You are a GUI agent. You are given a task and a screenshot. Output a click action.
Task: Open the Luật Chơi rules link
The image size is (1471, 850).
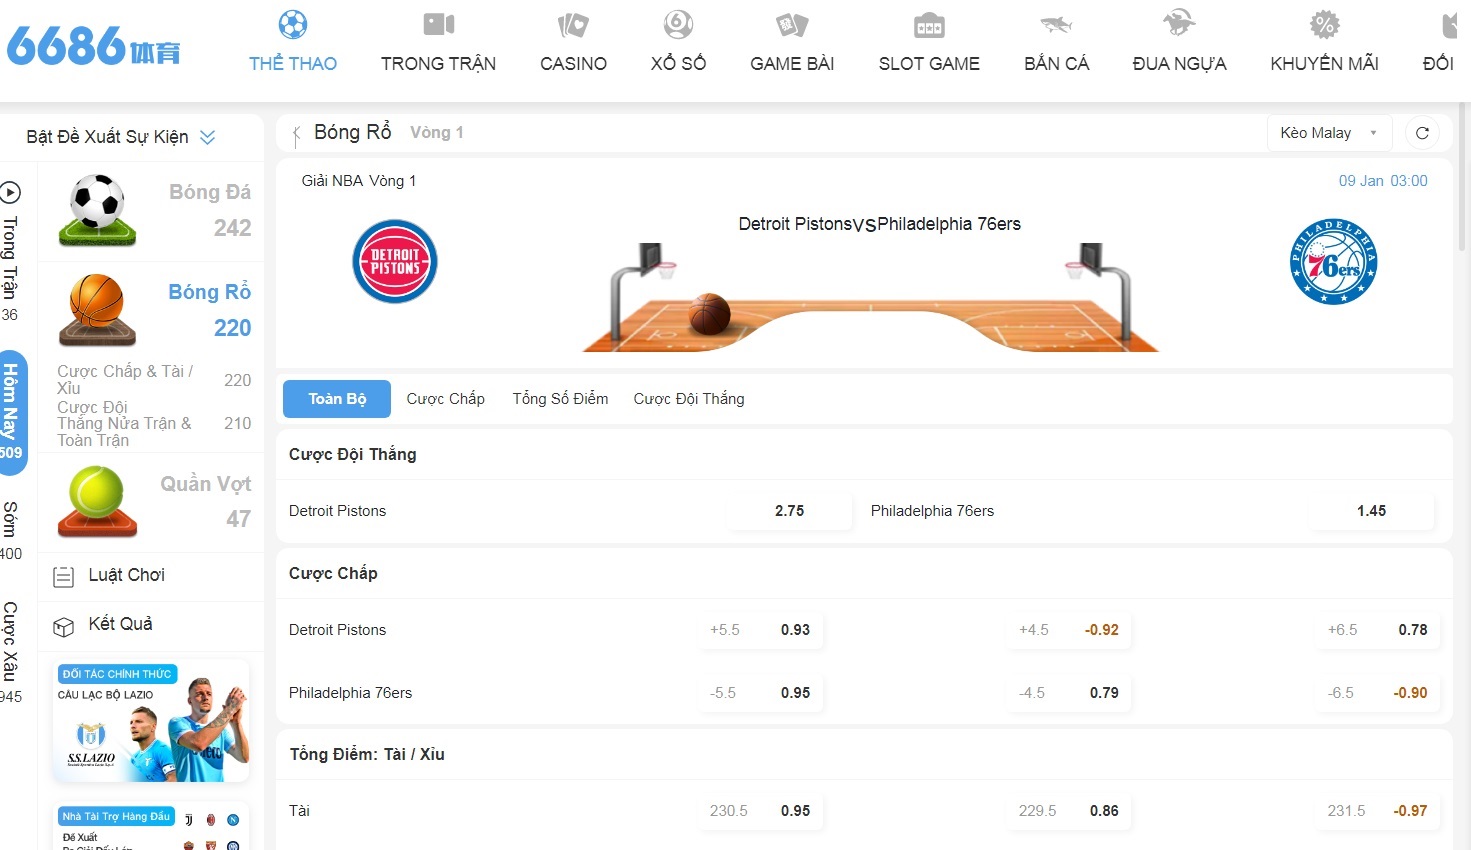(x=126, y=575)
